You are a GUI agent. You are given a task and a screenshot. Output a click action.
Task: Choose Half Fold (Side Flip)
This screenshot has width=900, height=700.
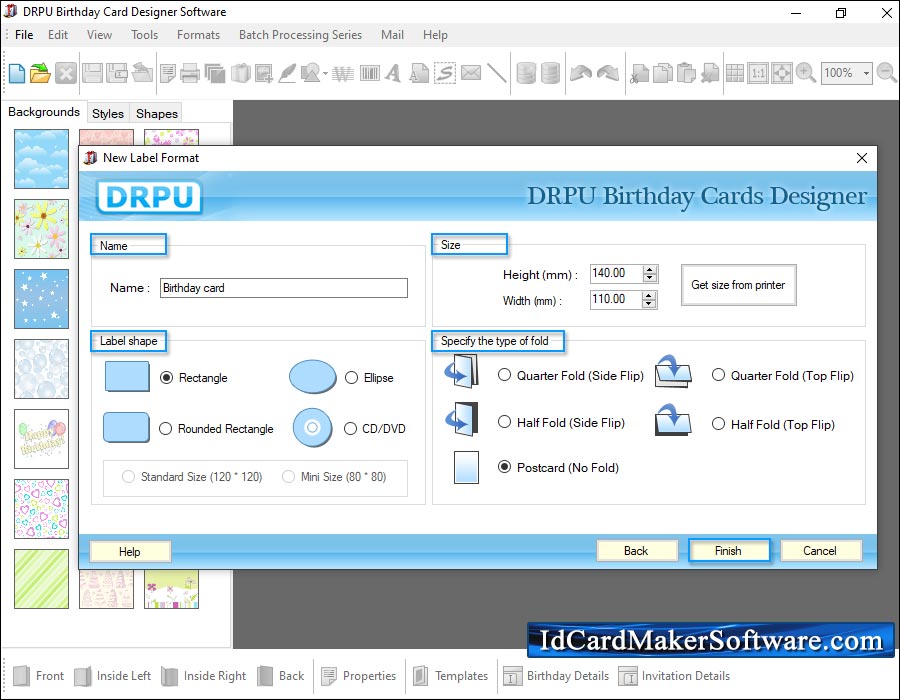click(505, 422)
